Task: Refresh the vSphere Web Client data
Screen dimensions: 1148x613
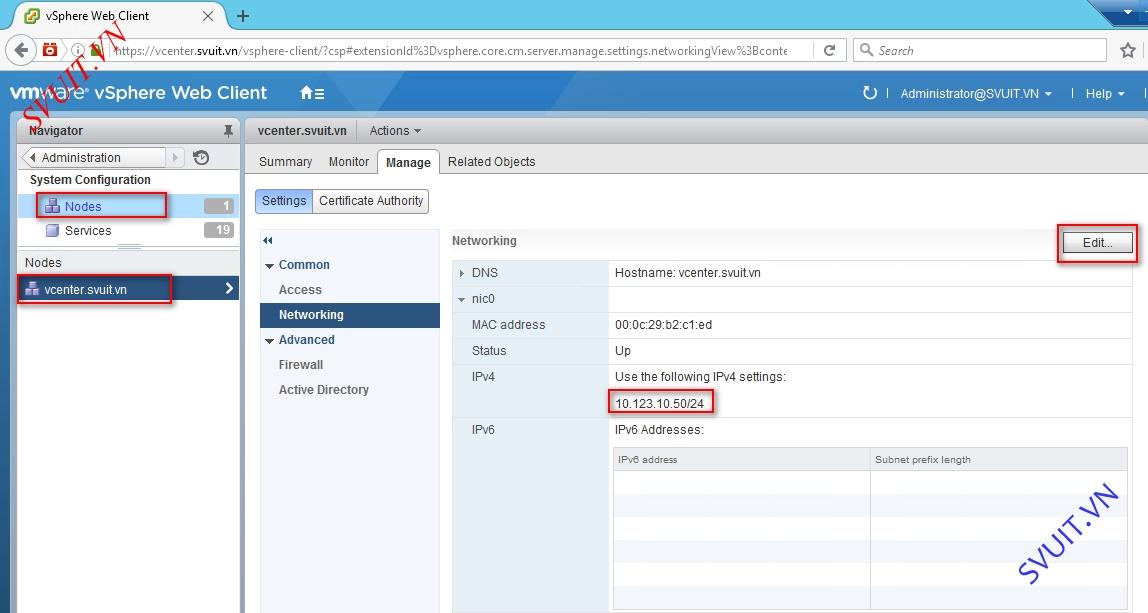Action: pos(869,93)
